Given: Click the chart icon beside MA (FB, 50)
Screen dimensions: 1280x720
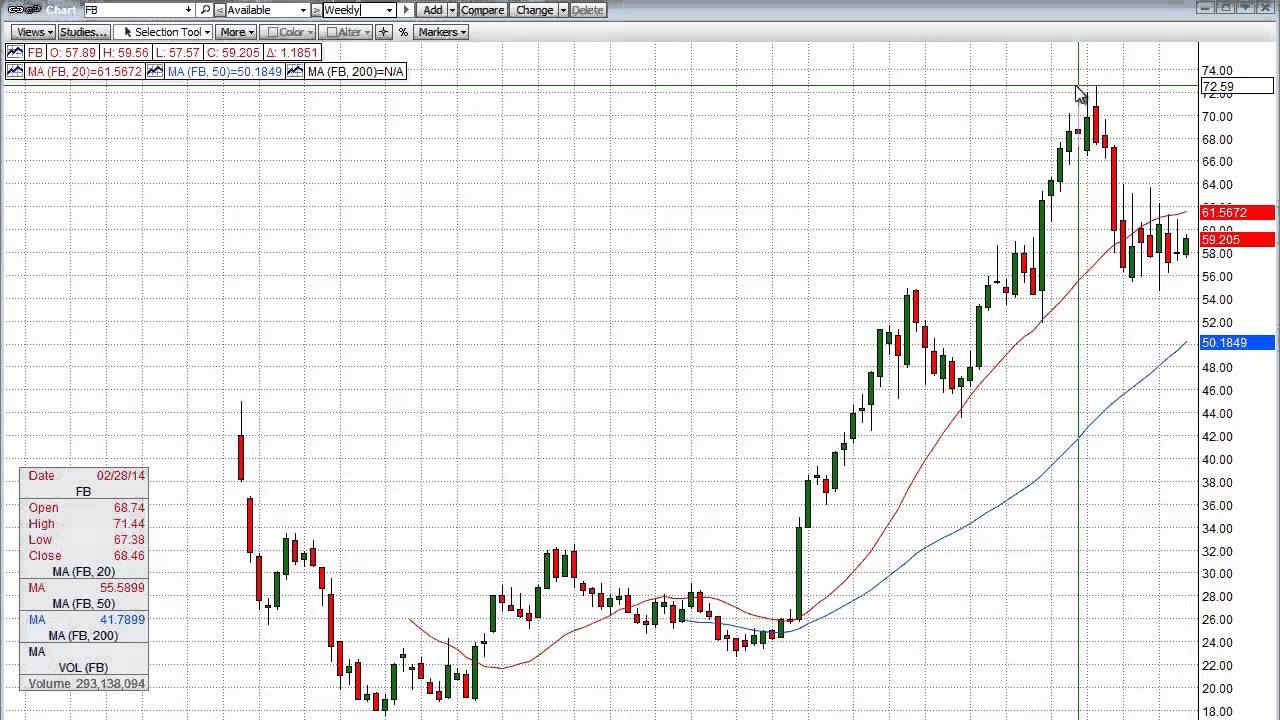Looking at the screenshot, I should [155, 72].
